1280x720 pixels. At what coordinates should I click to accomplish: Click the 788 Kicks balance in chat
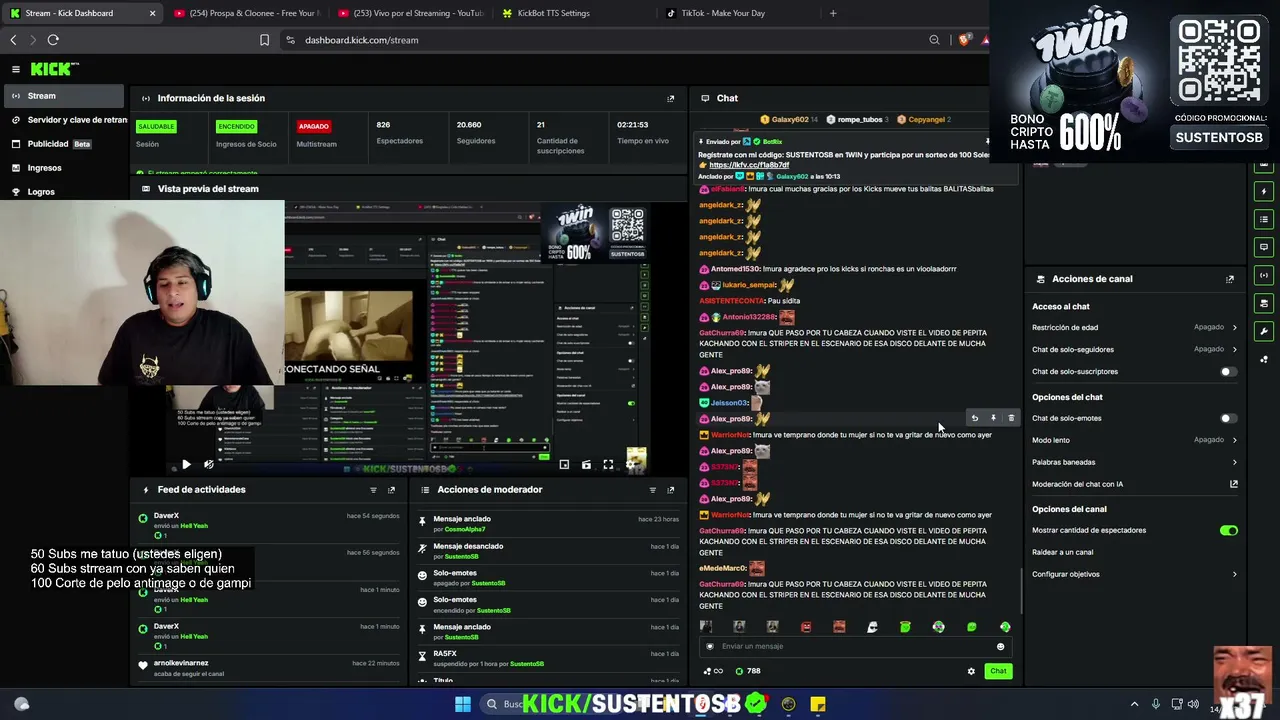click(x=749, y=671)
